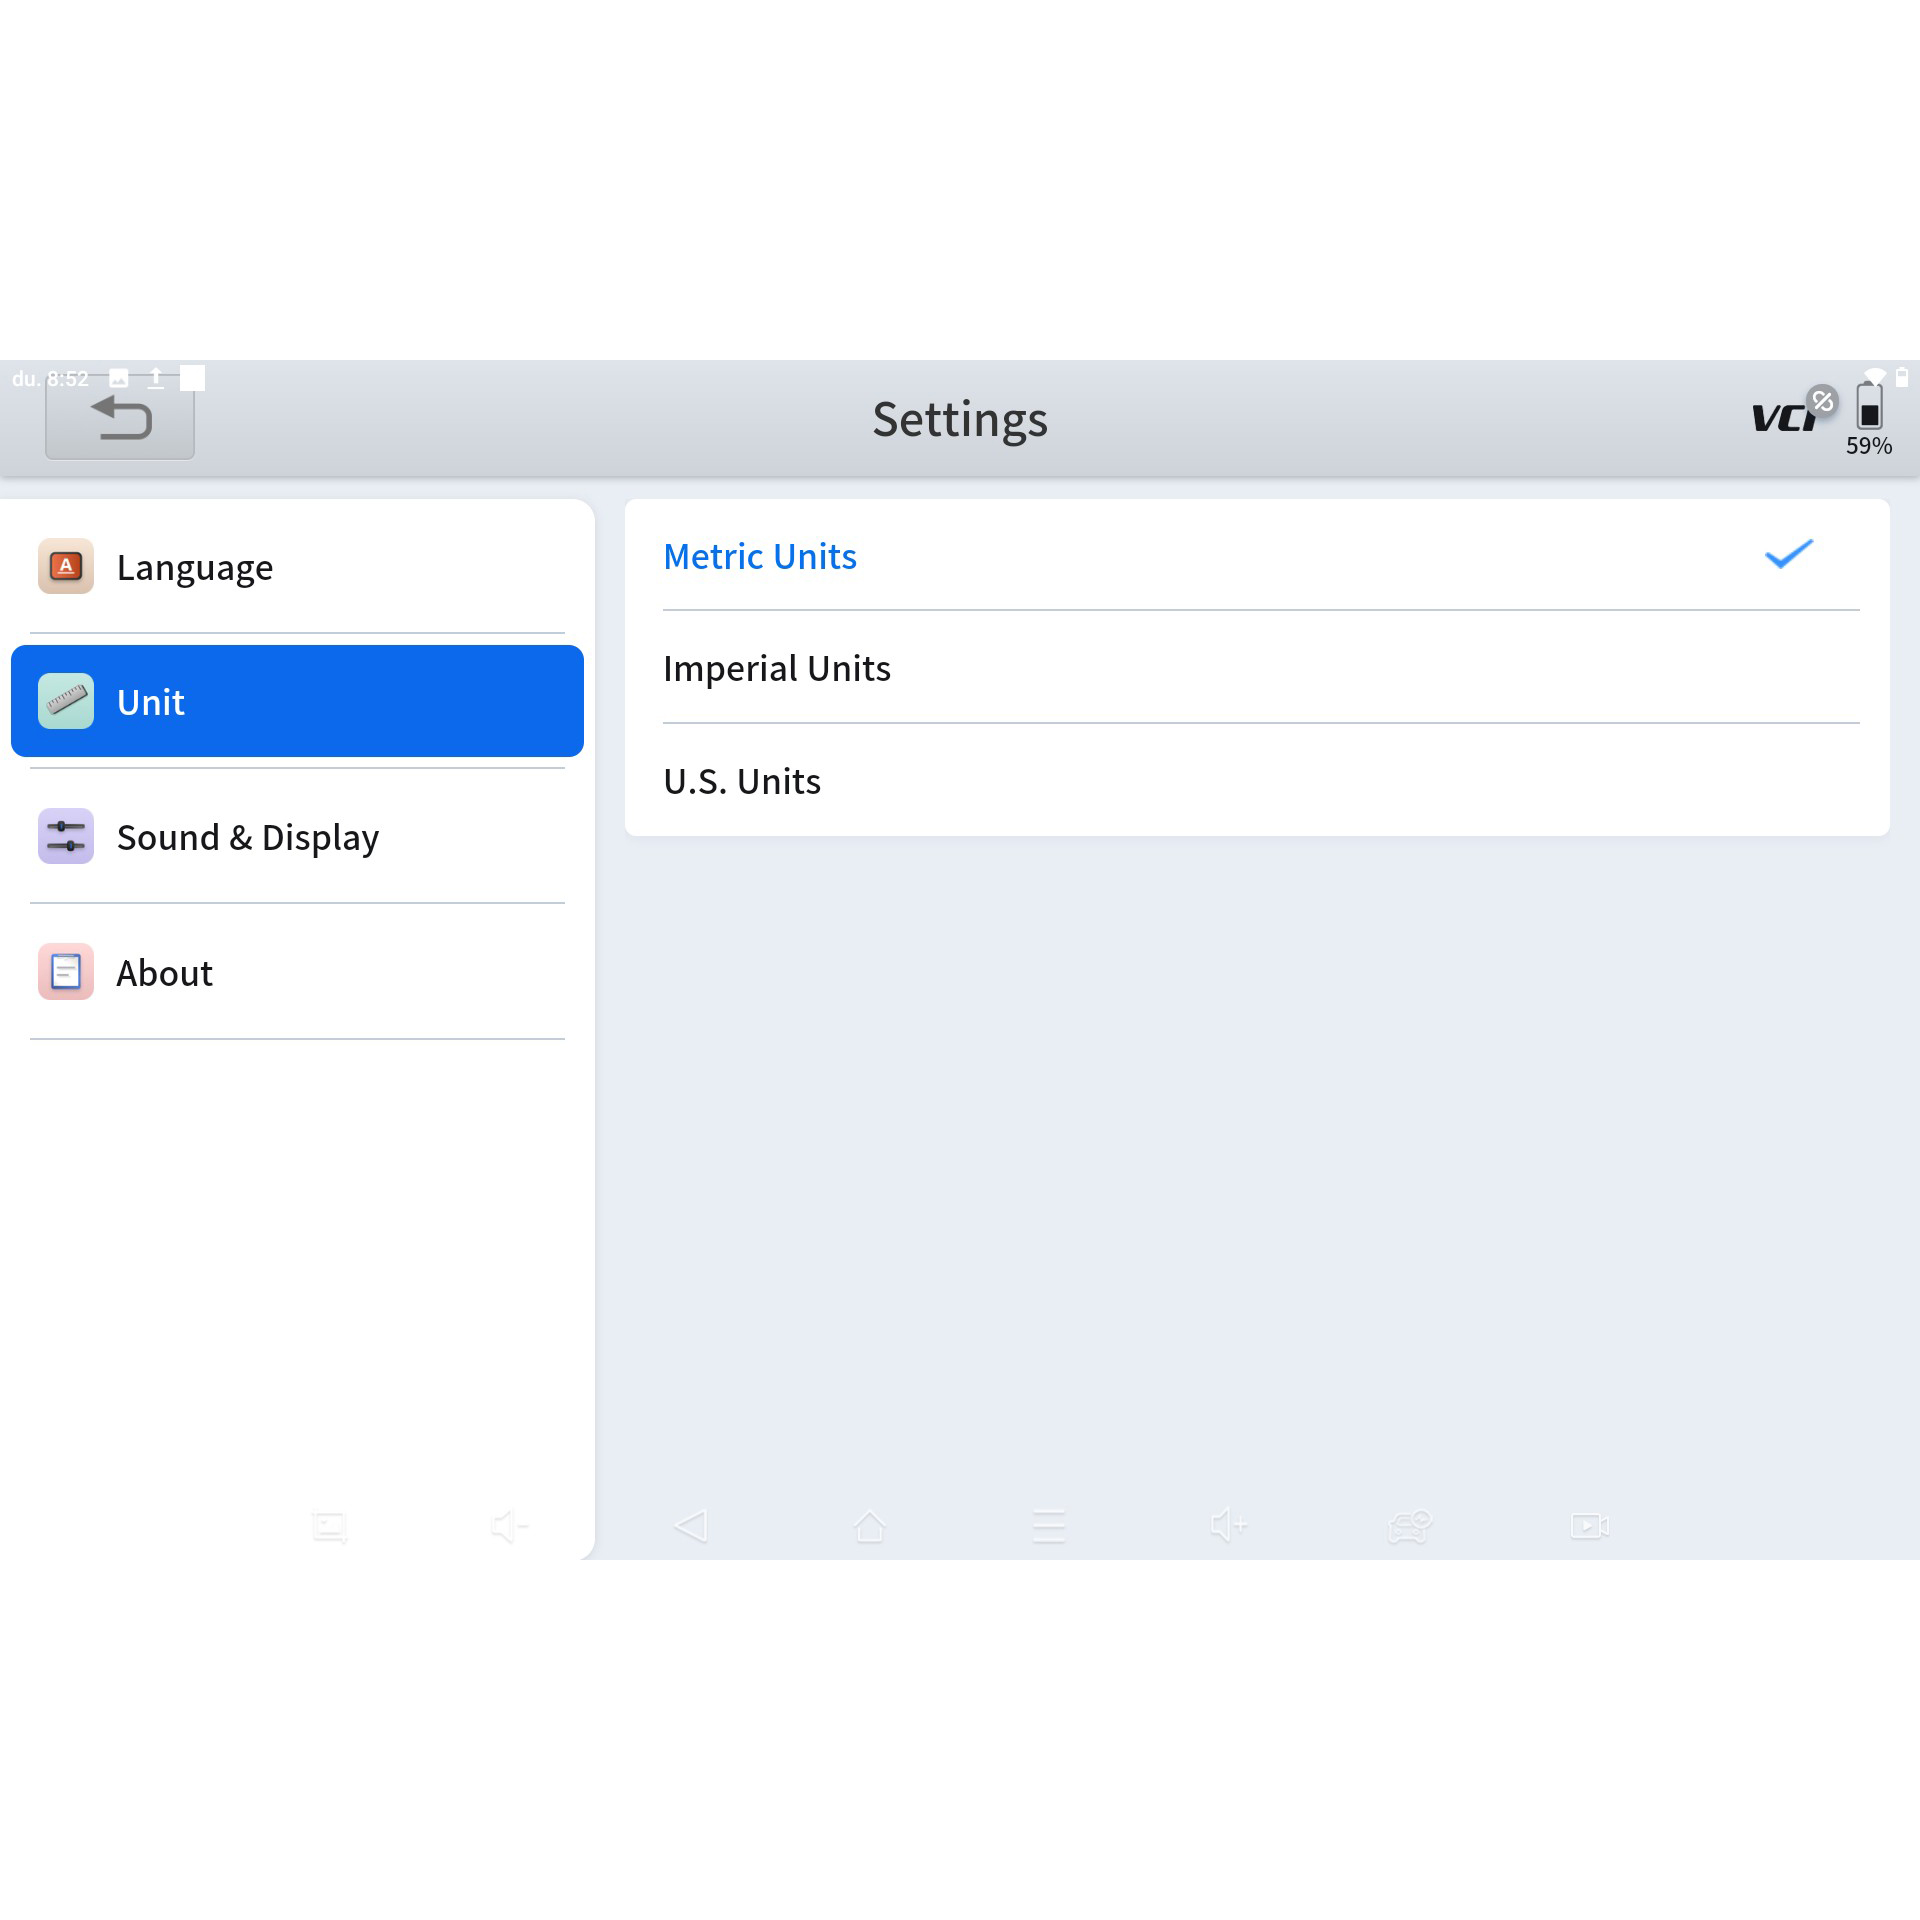Click the Sound & Display sliders icon
Screen dimensions: 1920x1920
point(66,836)
